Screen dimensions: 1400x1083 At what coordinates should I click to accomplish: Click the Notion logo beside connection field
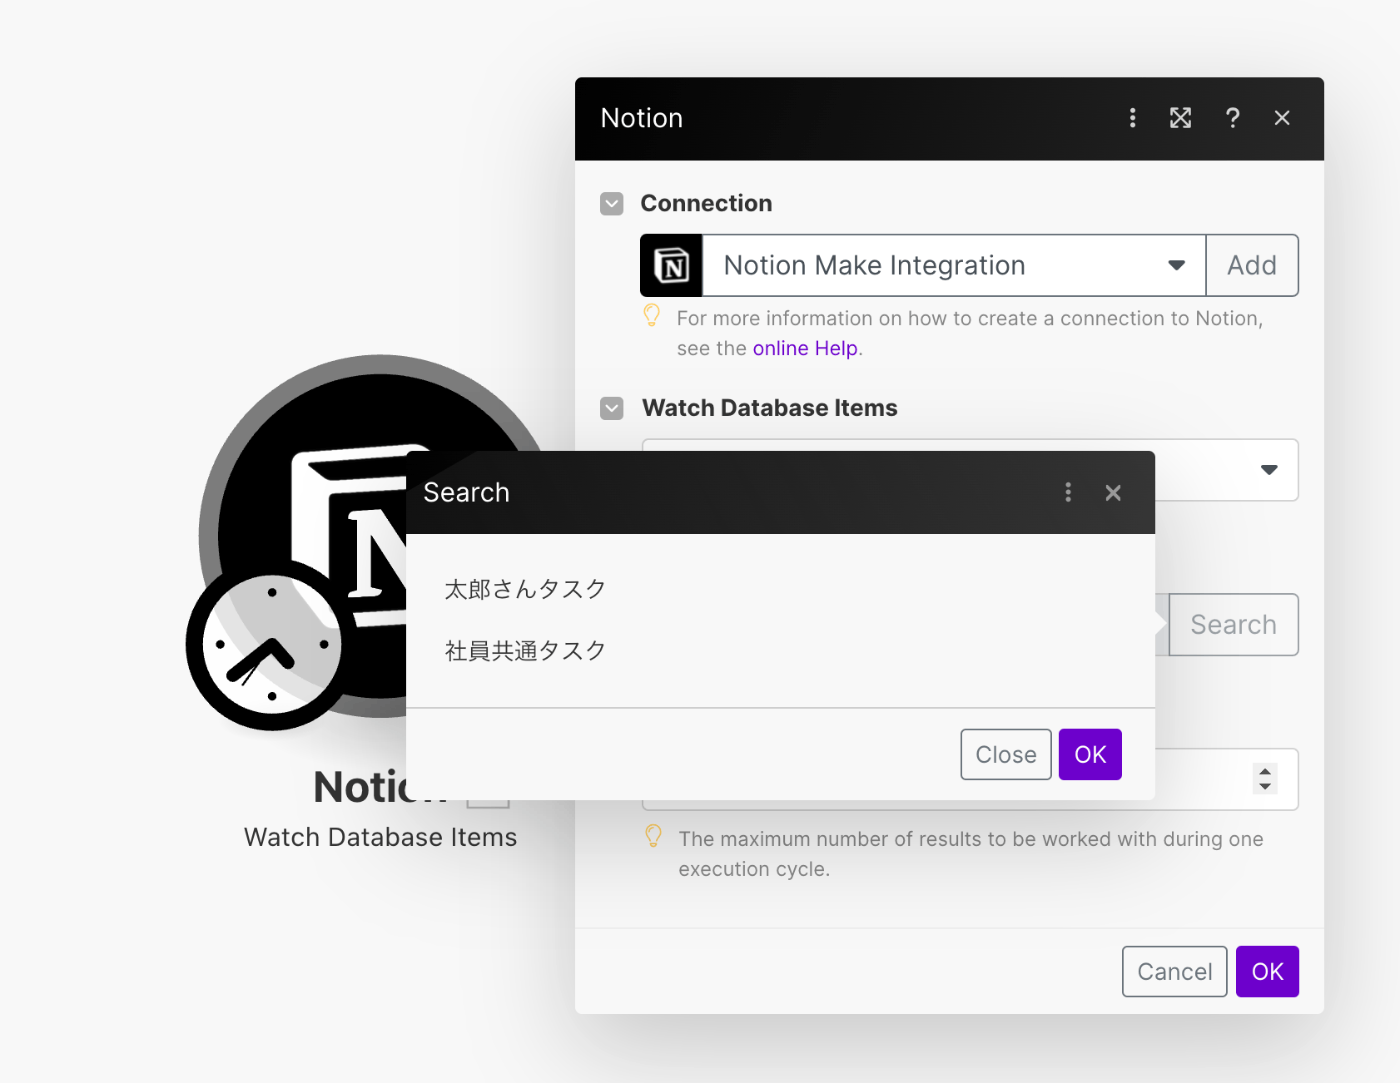point(671,265)
